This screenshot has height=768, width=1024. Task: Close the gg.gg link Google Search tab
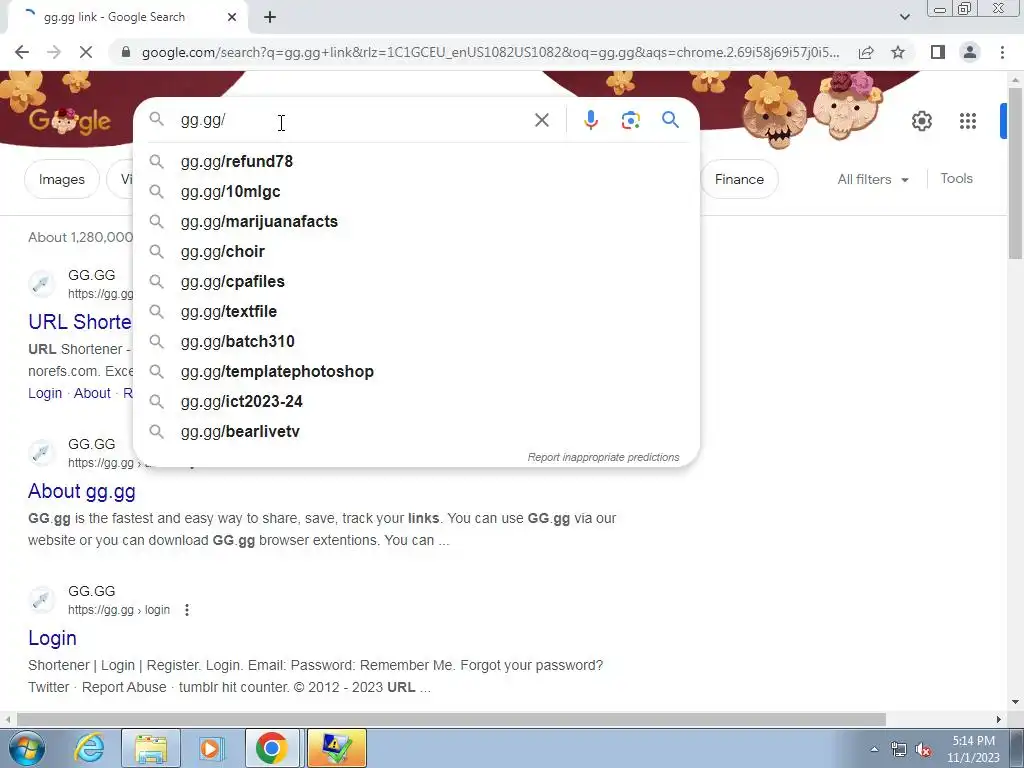click(232, 17)
